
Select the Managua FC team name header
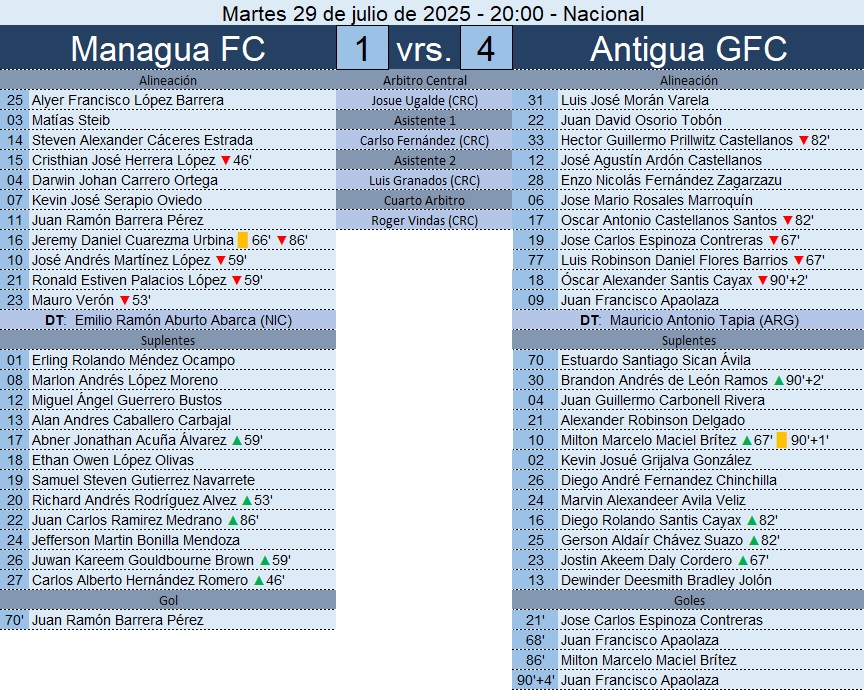click(168, 49)
